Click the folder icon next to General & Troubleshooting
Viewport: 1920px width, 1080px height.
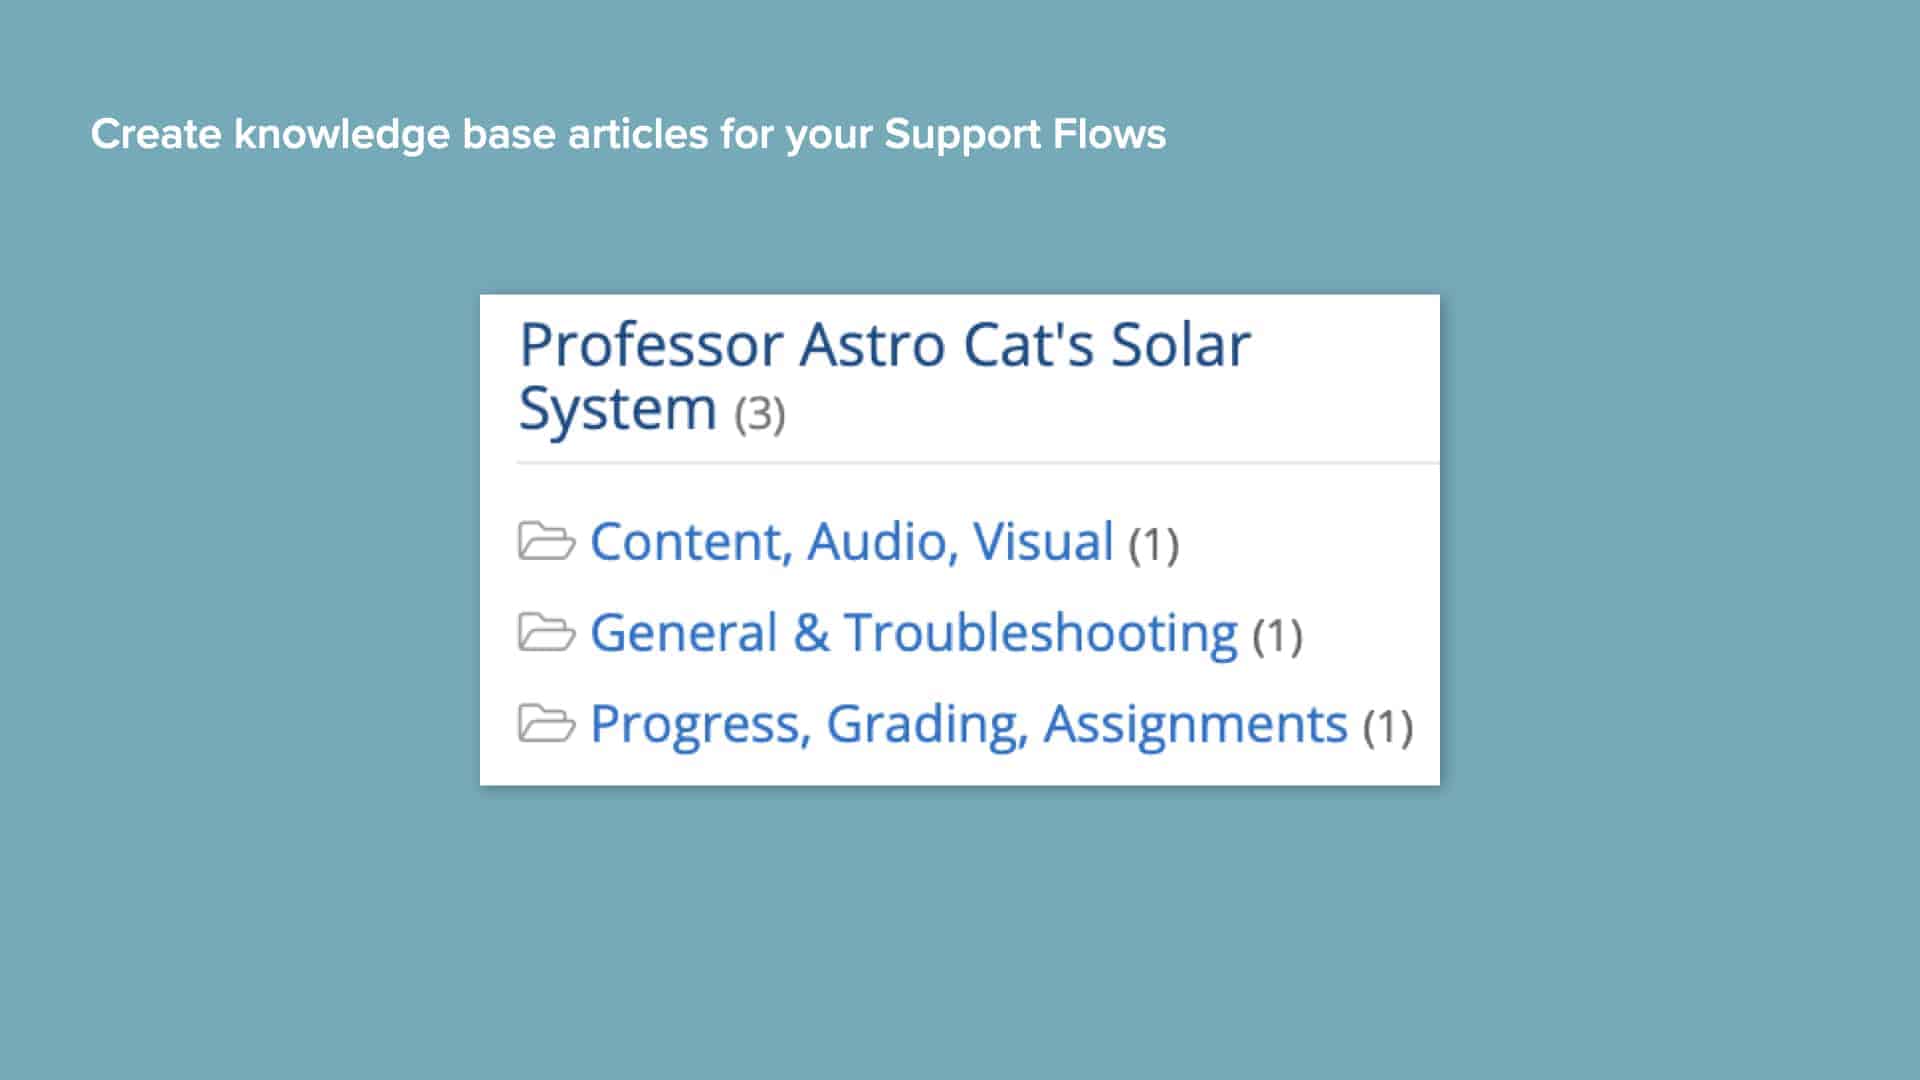pos(549,631)
